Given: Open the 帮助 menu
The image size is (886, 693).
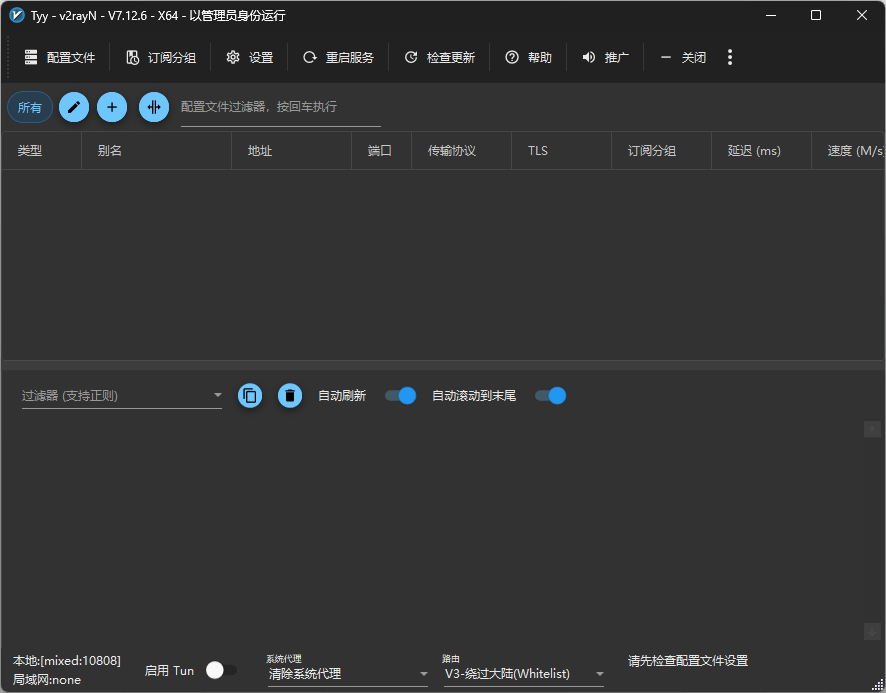Looking at the screenshot, I should [528, 58].
